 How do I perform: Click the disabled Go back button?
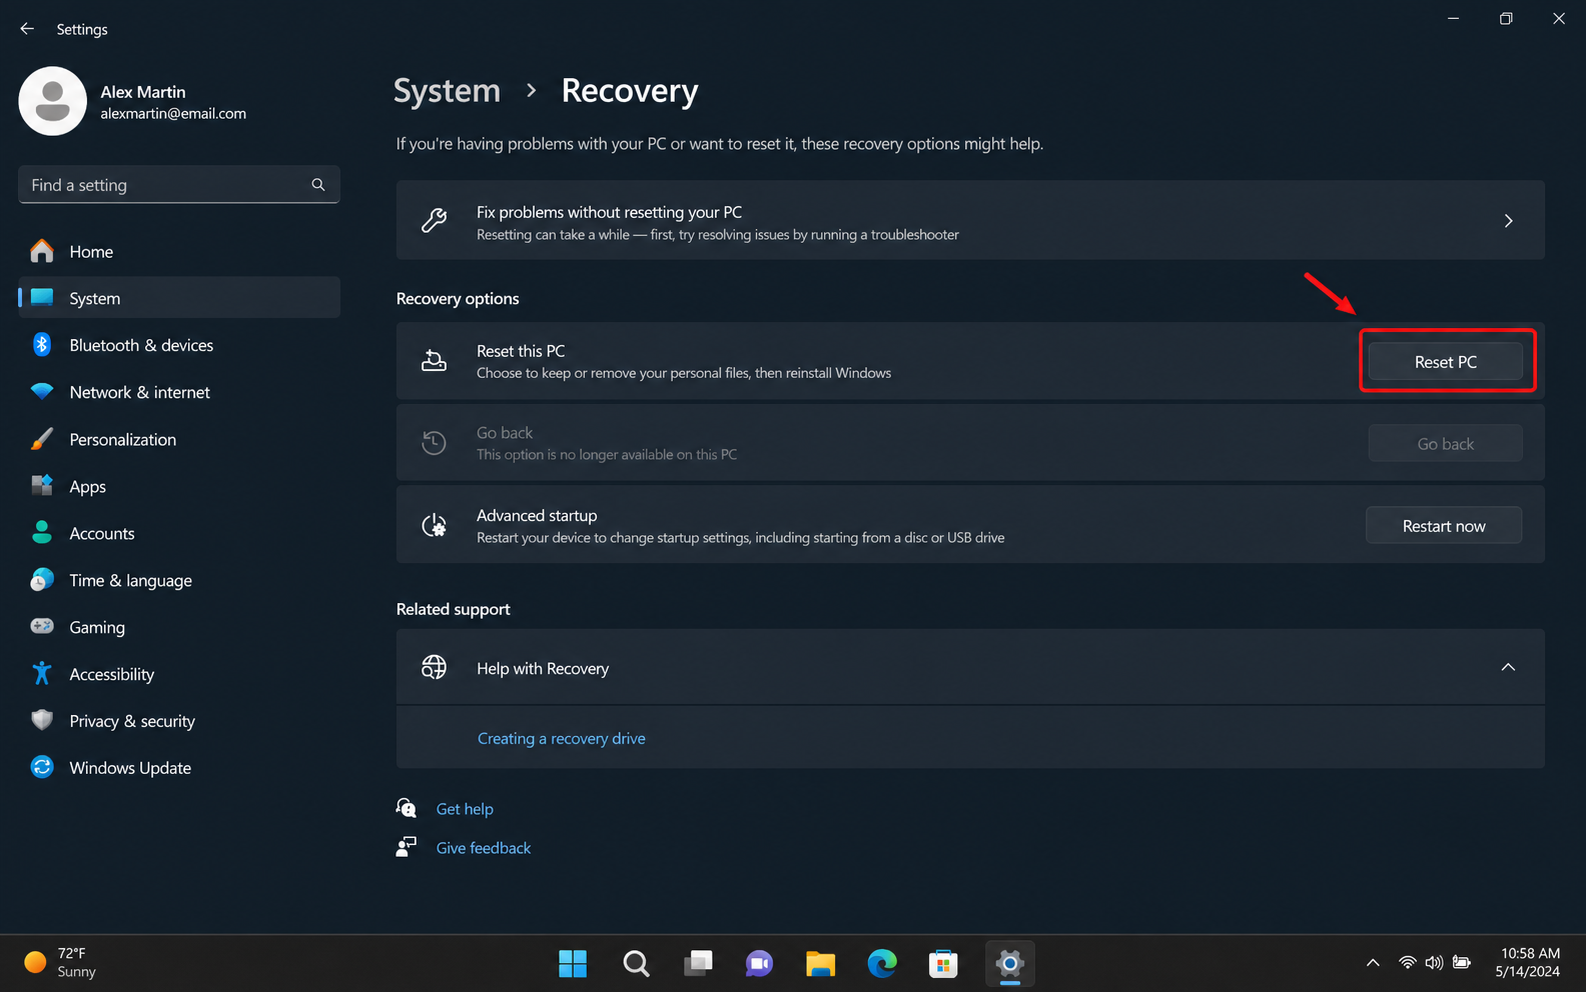[x=1445, y=444]
